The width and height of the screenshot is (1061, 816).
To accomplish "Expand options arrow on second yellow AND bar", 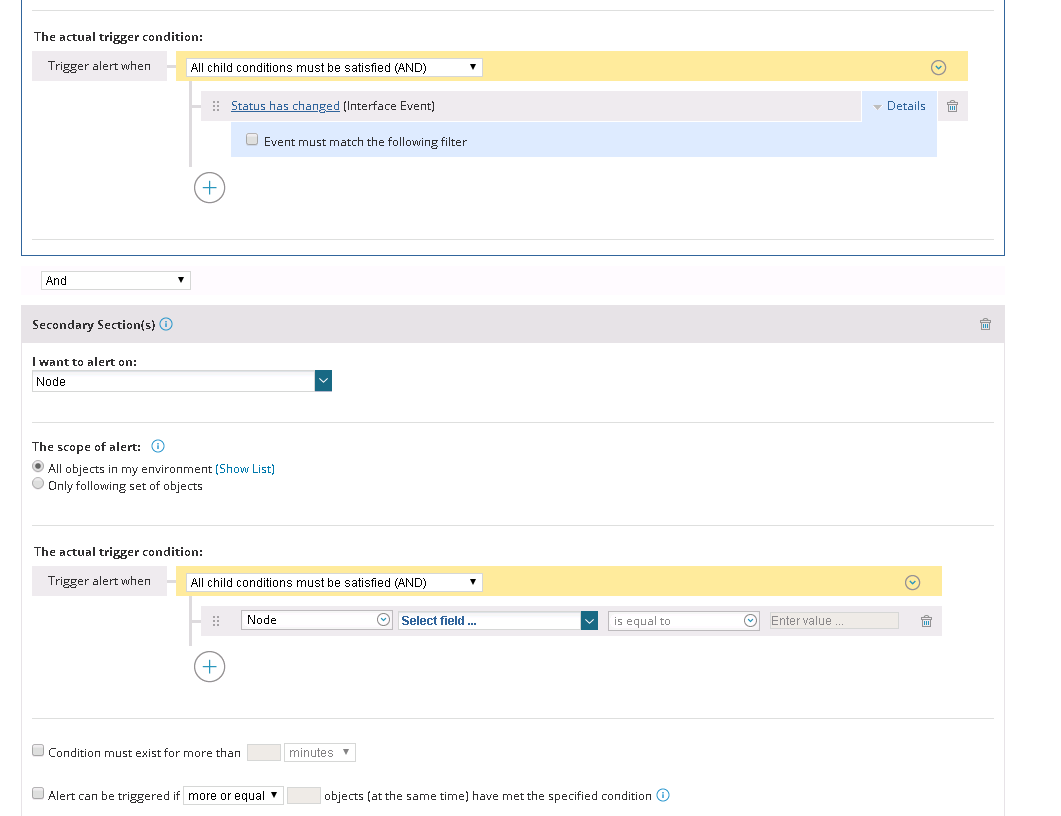I will click(x=912, y=583).
